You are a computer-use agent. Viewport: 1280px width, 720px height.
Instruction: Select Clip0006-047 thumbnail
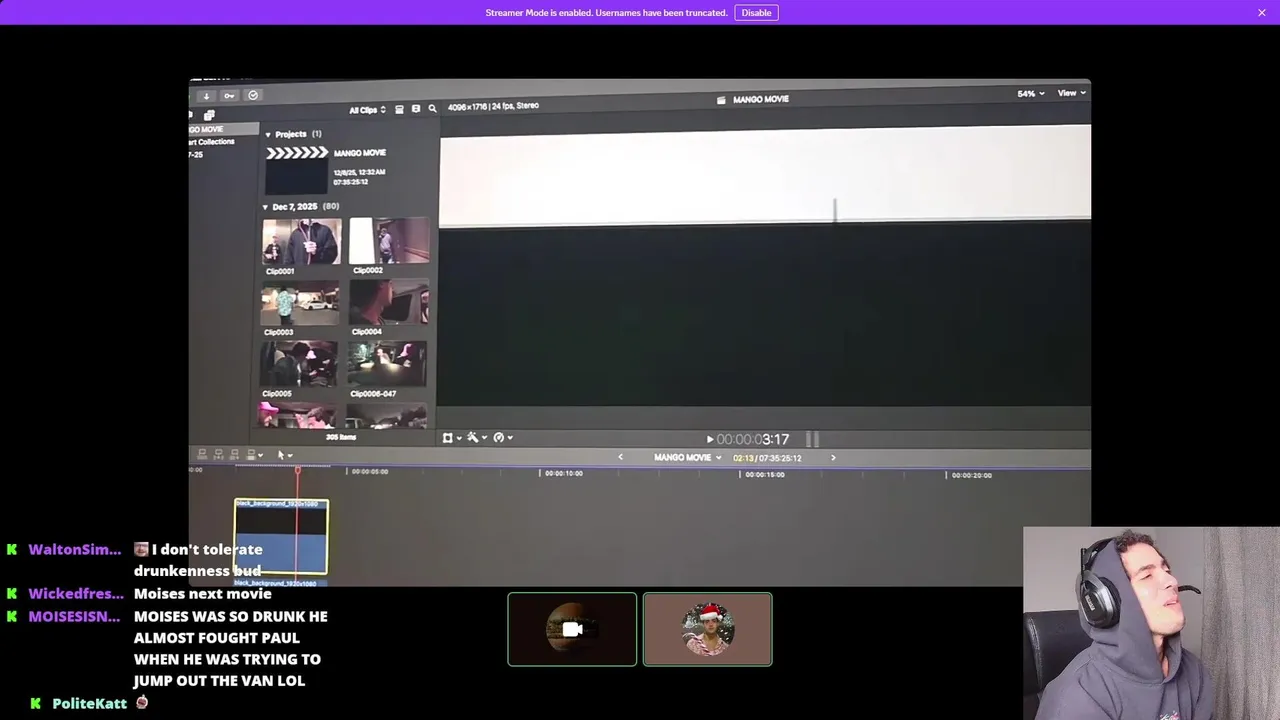point(387,364)
